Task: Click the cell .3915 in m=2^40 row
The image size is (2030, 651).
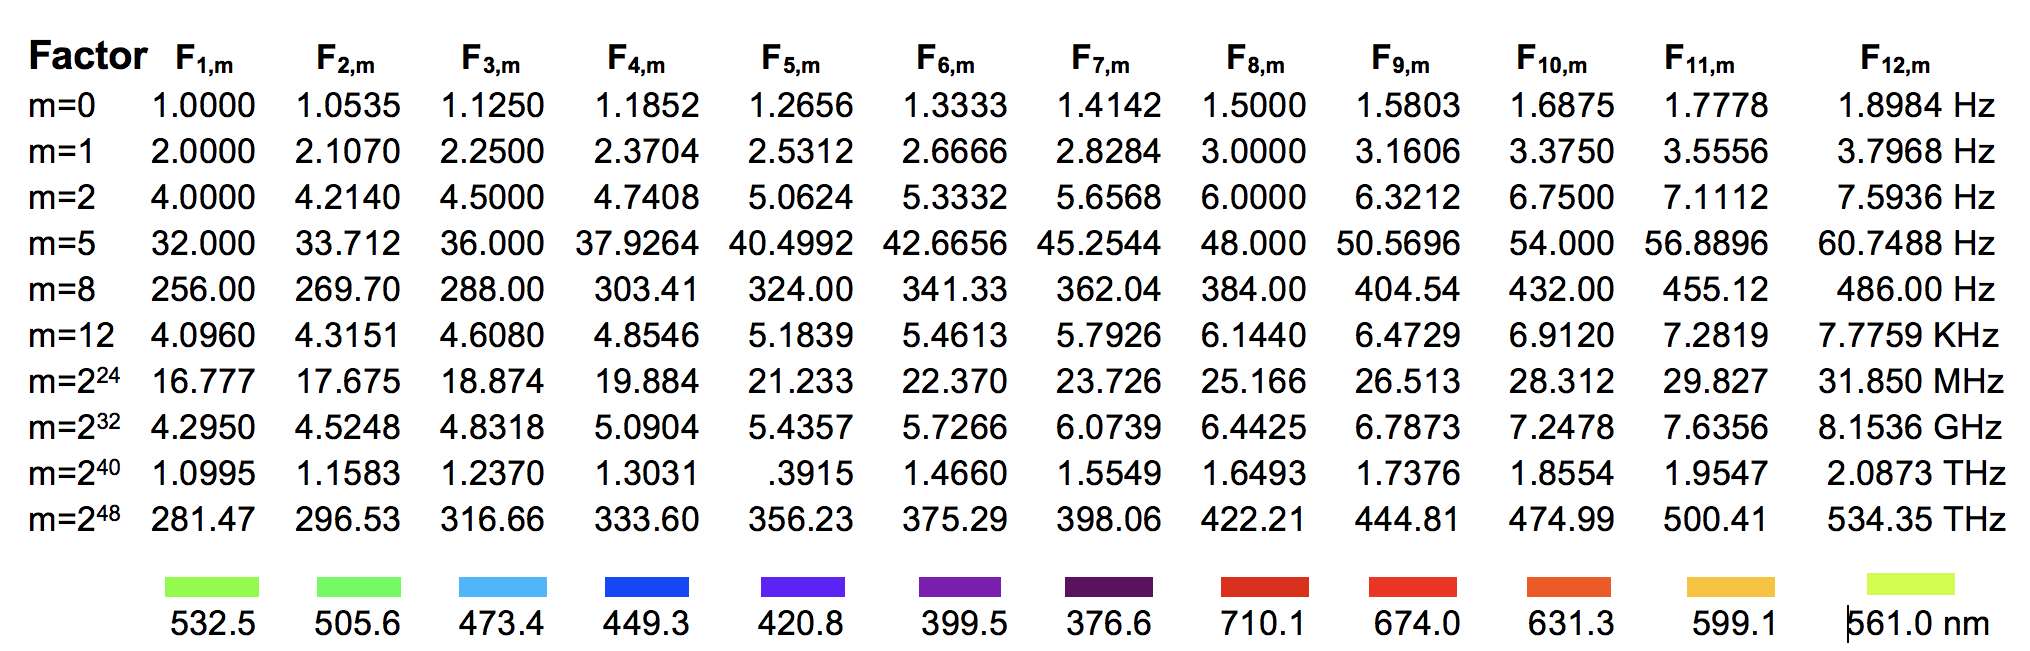Action: click(x=810, y=473)
